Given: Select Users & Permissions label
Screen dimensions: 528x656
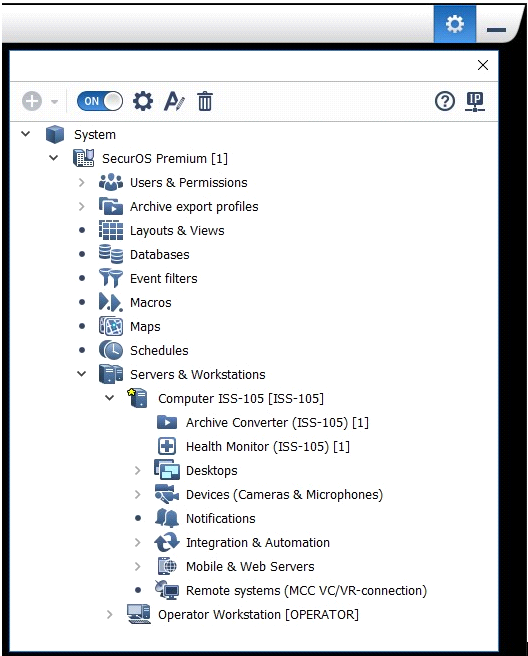Looking at the screenshot, I should (189, 182).
